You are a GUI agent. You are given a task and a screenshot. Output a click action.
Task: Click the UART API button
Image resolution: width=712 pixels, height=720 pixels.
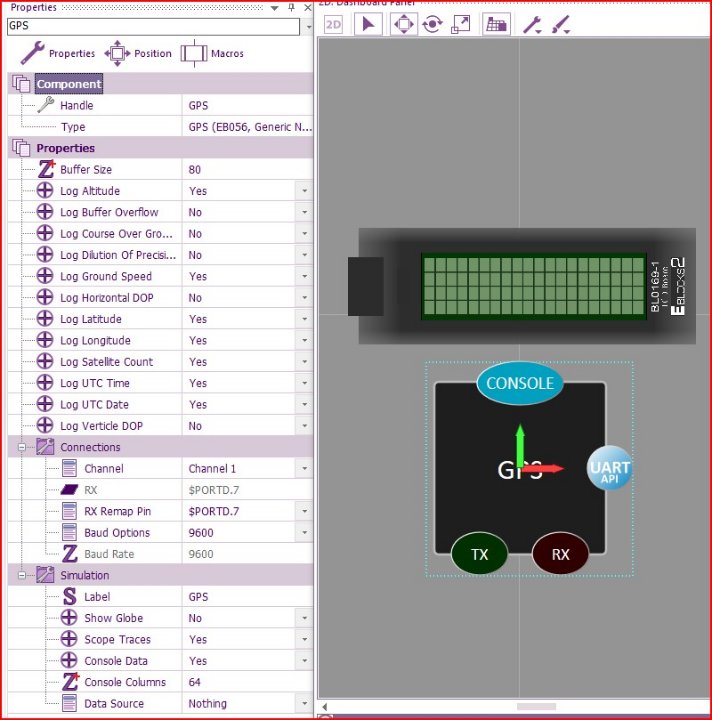[x=609, y=468]
